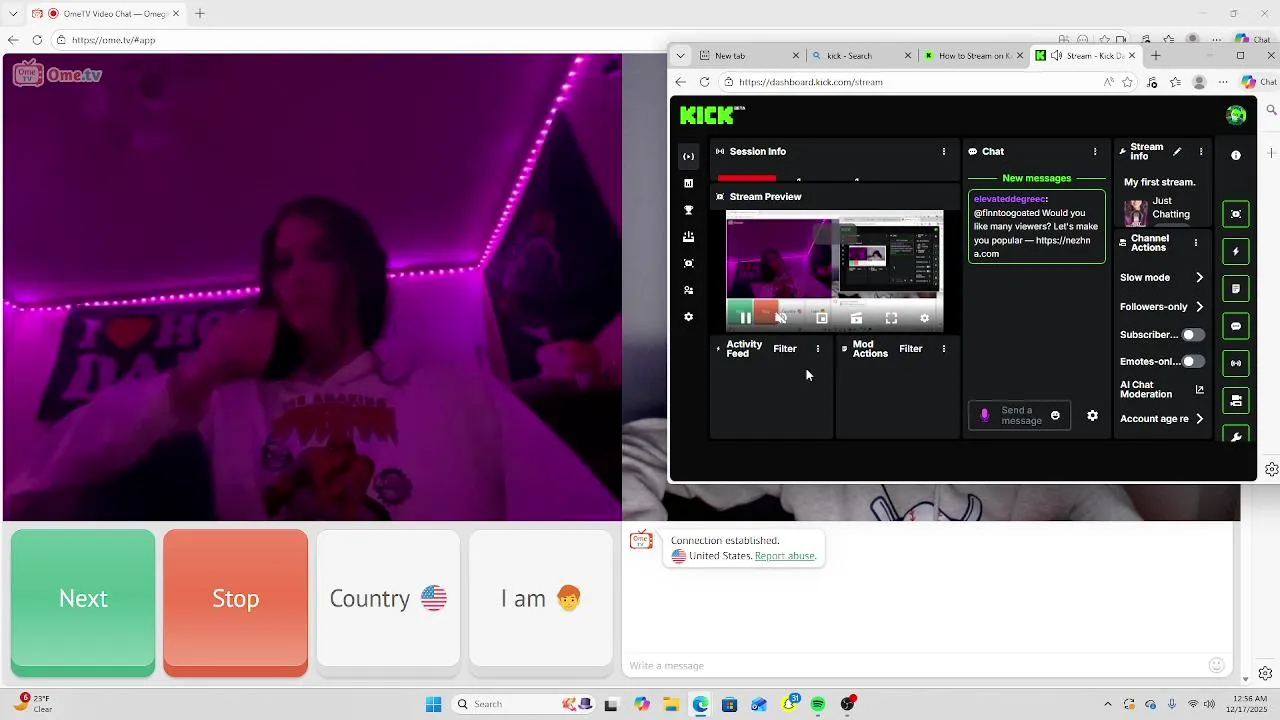This screenshot has height=720, width=1280.
Task: Open the OmeTV emoji picker smiley
Action: click(x=1217, y=665)
